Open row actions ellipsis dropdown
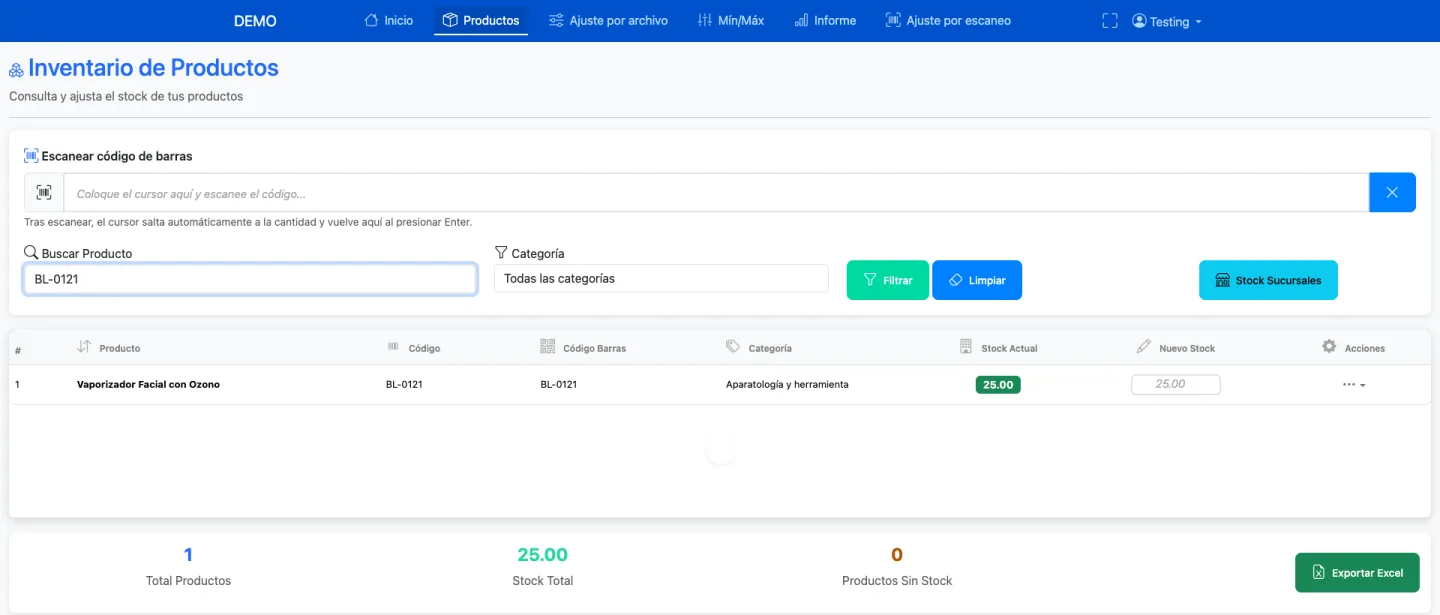 [1354, 384]
